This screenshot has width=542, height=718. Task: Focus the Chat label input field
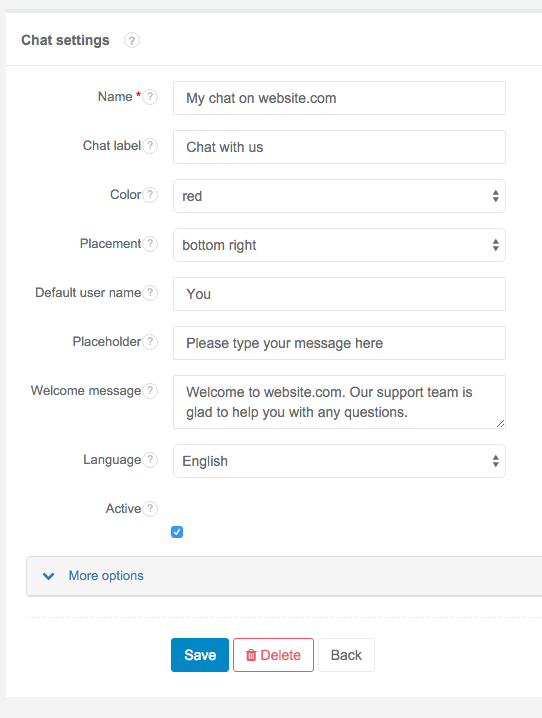click(339, 147)
